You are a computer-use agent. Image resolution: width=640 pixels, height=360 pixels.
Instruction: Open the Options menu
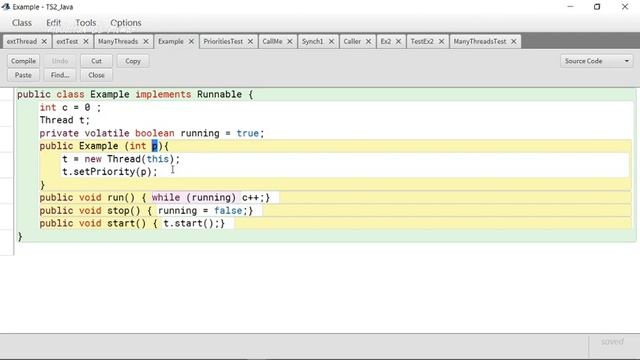[x=126, y=23]
